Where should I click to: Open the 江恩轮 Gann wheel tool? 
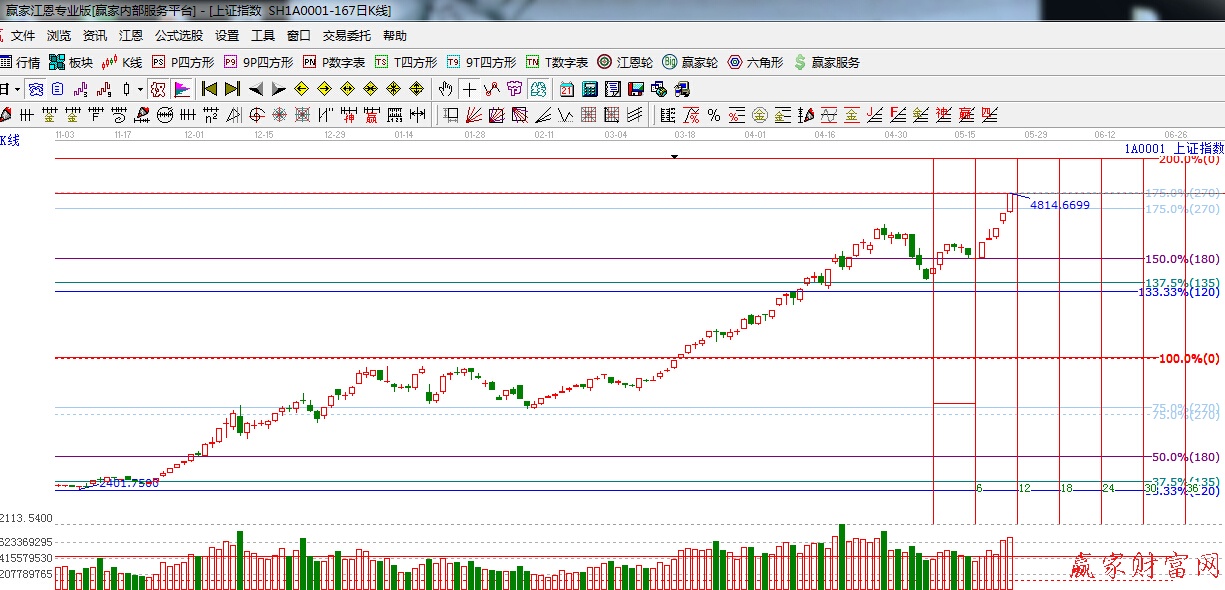tap(625, 62)
